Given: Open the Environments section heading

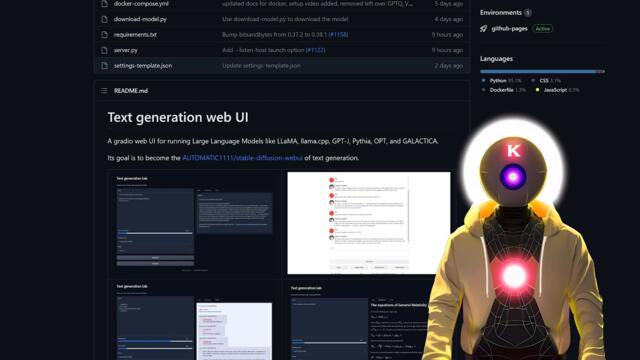Looking at the screenshot, I should pos(500,13).
